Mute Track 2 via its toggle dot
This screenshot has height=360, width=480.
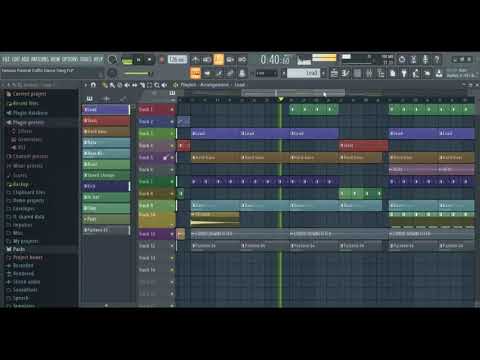(x=172, y=122)
